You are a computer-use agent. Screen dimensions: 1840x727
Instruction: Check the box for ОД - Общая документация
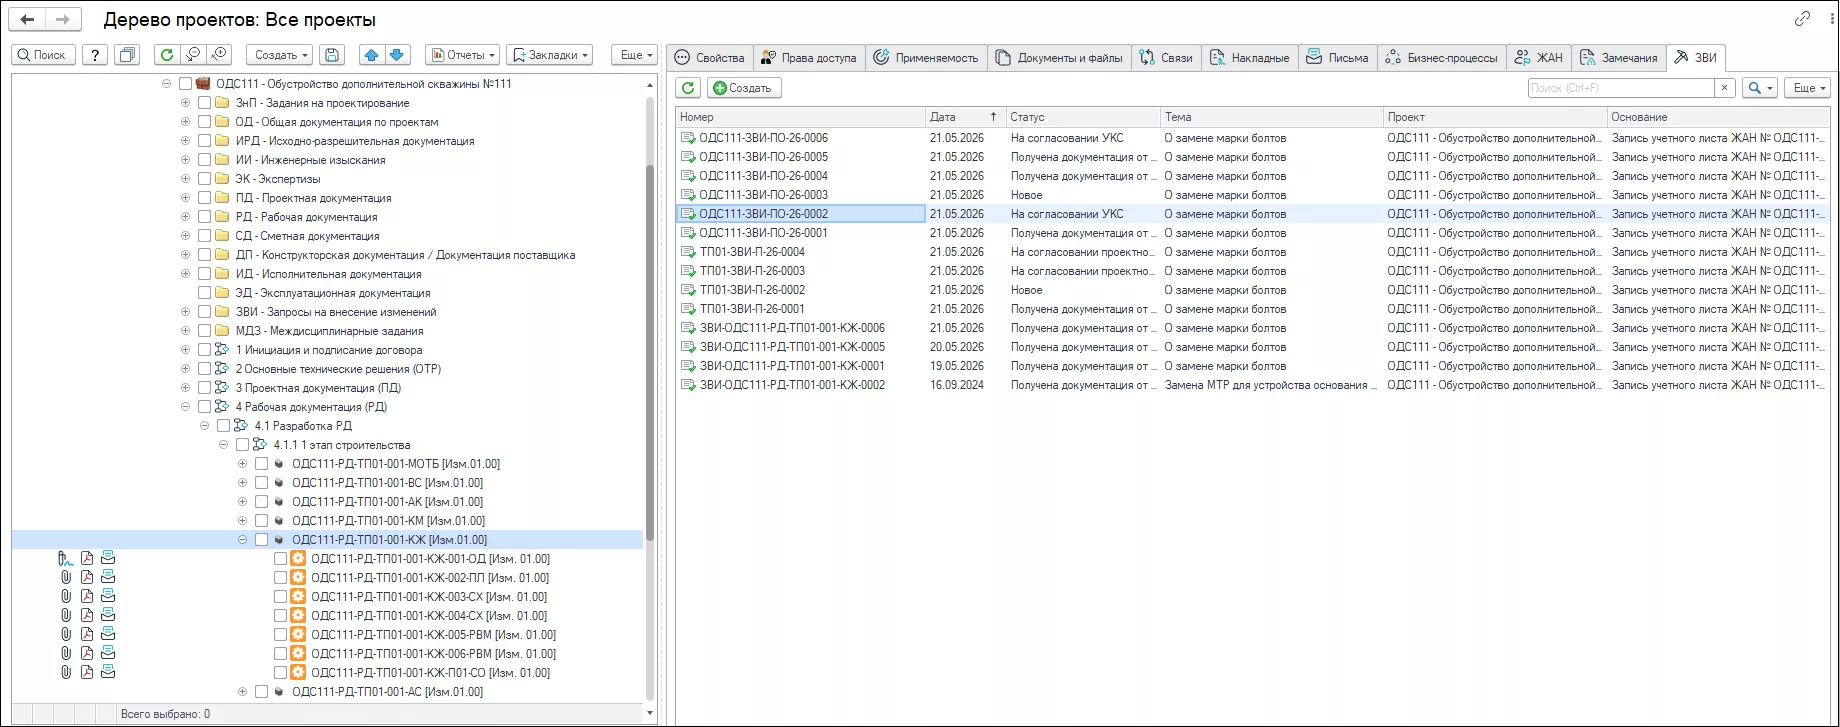point(205,122)
